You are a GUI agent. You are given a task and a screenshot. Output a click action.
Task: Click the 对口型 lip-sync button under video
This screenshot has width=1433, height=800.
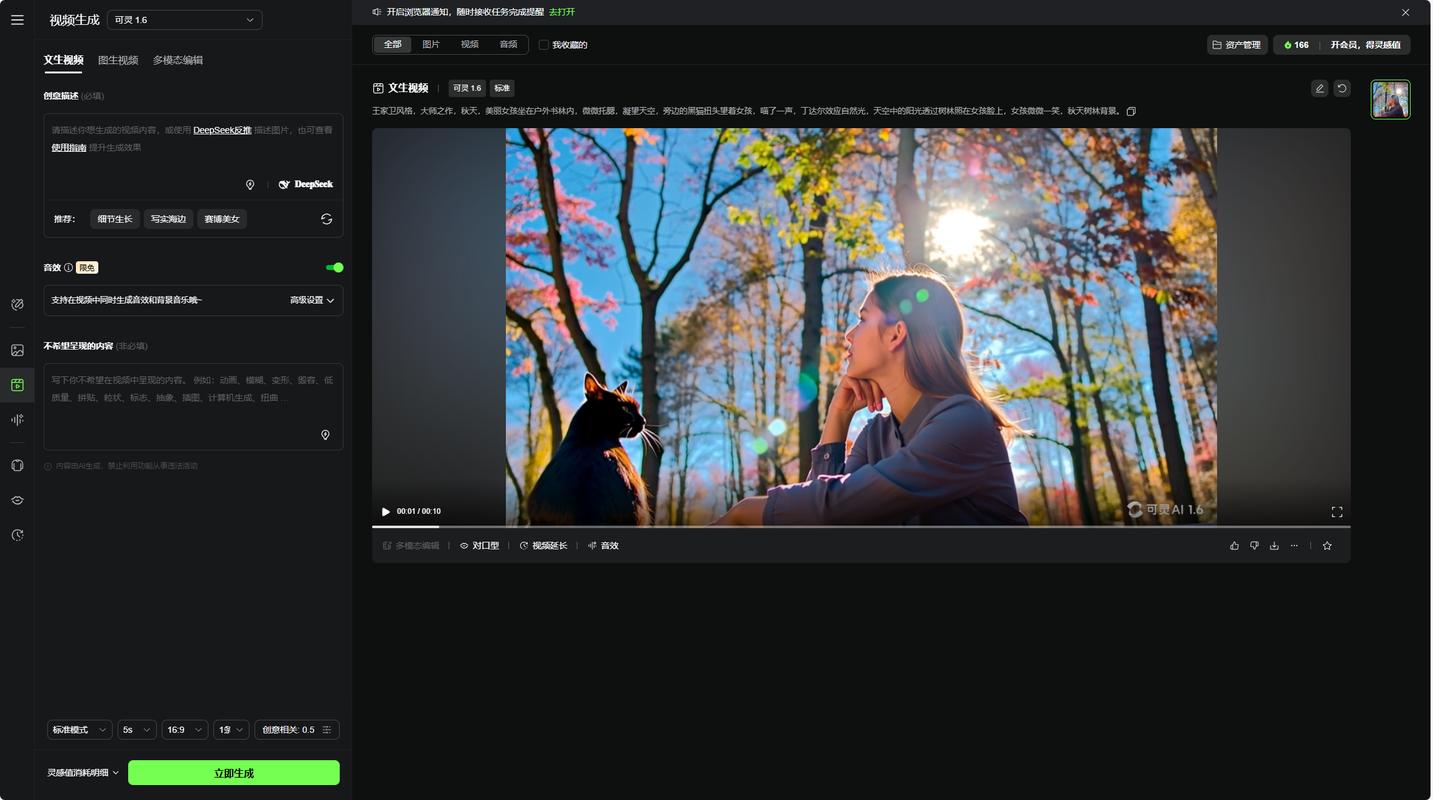[x=479, y=546]
